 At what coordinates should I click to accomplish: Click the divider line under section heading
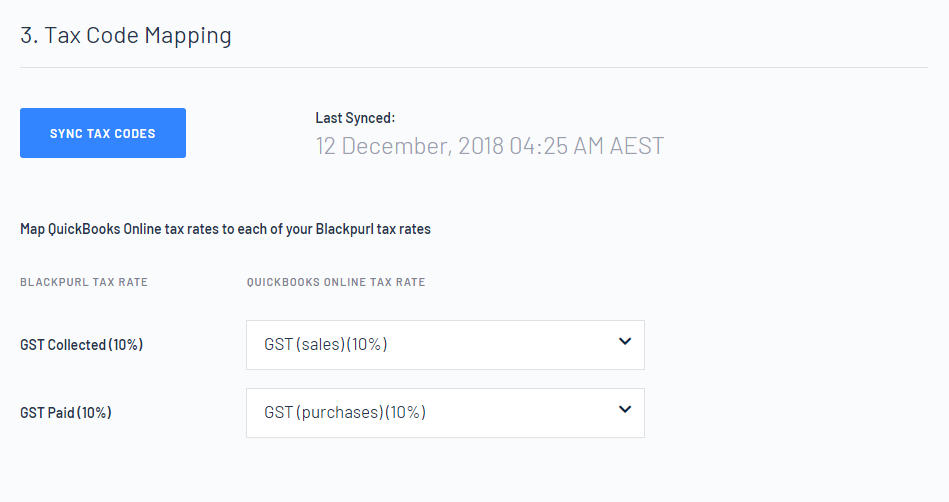tap(474, 67)
